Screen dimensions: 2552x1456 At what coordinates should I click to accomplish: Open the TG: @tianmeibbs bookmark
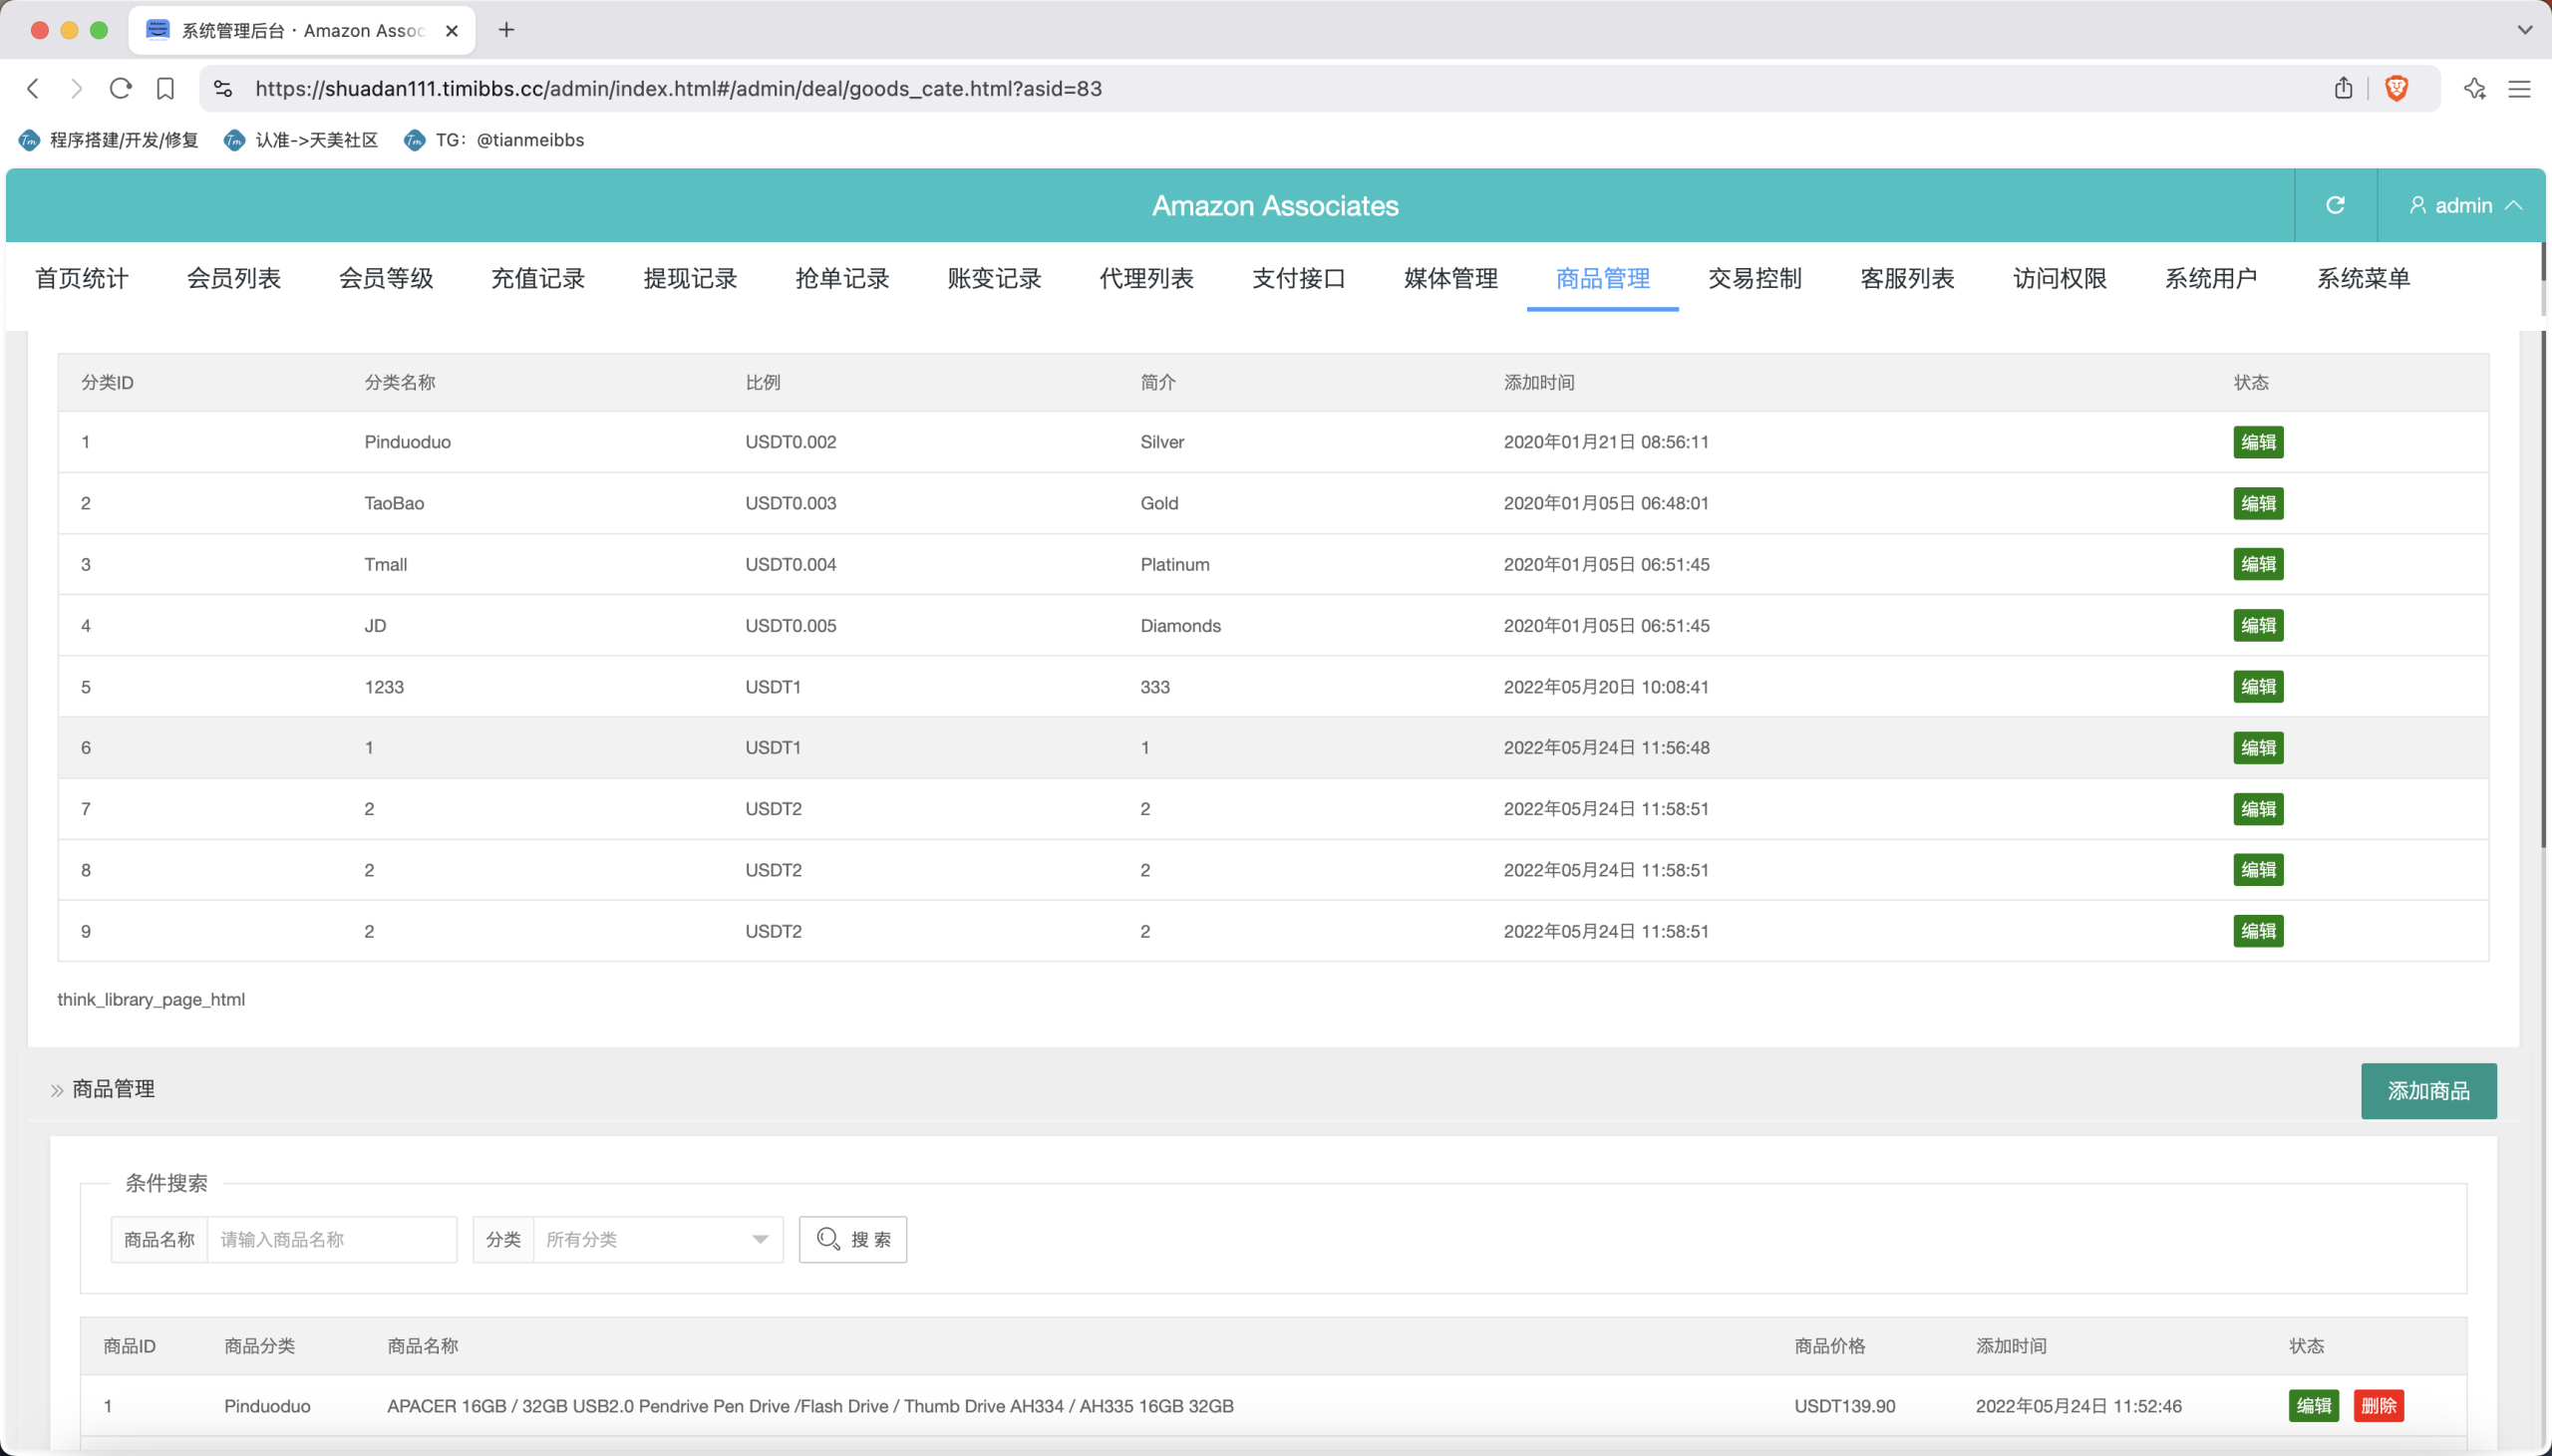point(494,140)
